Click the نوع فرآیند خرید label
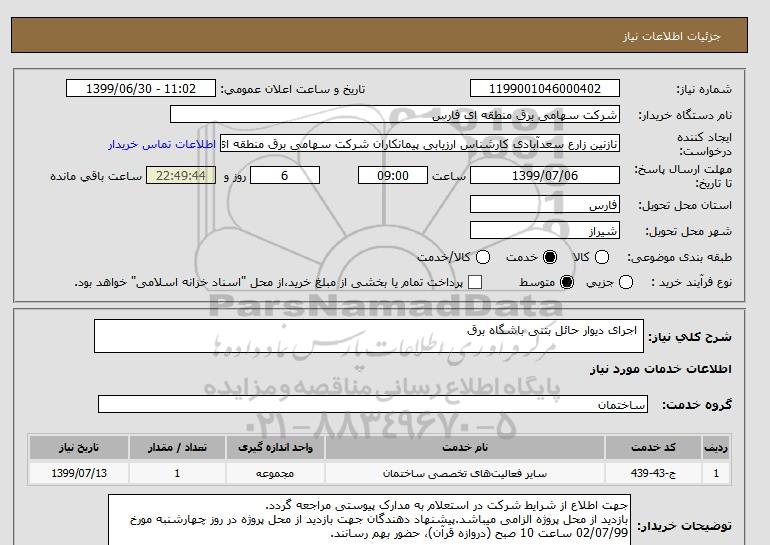 click(691, 282)
